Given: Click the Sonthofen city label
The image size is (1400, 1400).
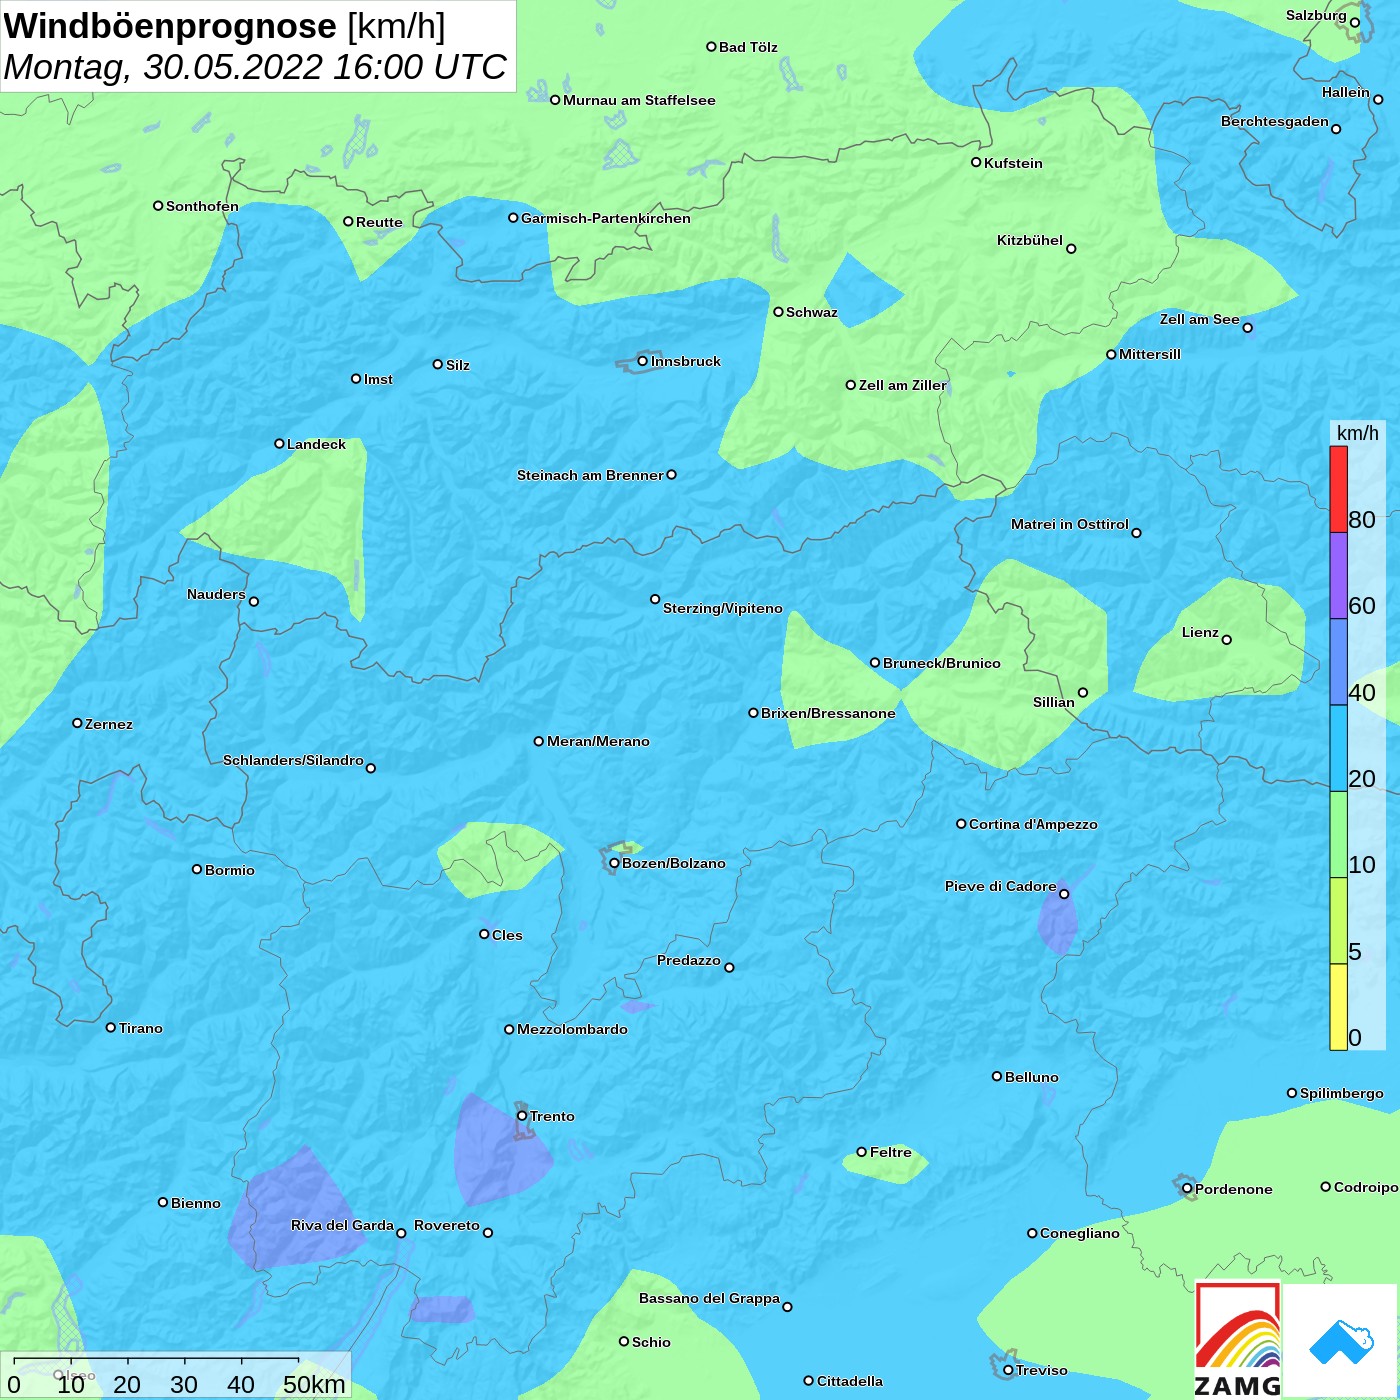Looking at the screenshot, I should [x=202, y=206].
